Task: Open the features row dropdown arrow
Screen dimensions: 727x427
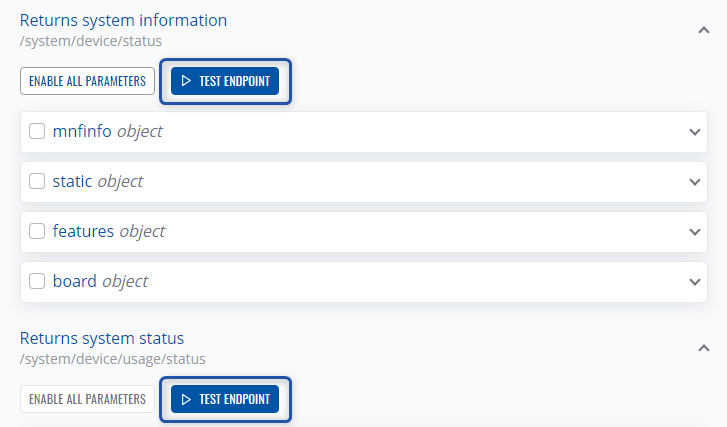Action: click(695, 232)
